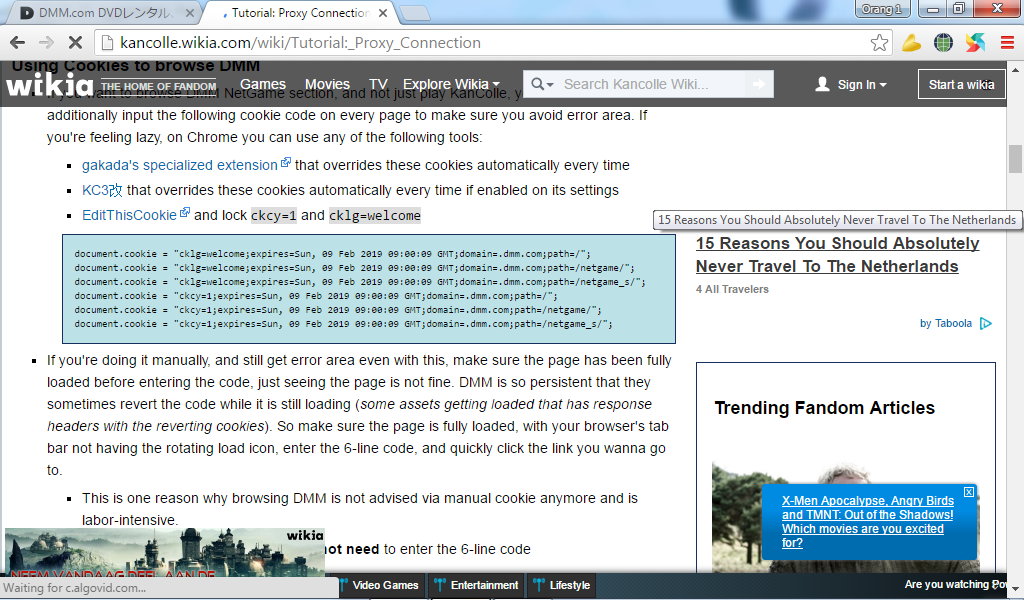Click the 4 All Travelers source text
The height and width of the screenshot is (600, 1024).
(732, 289)
